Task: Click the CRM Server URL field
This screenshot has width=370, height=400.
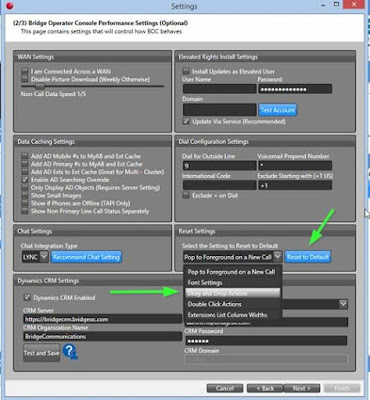Action: pyautogui.click(x=103, y=319)
